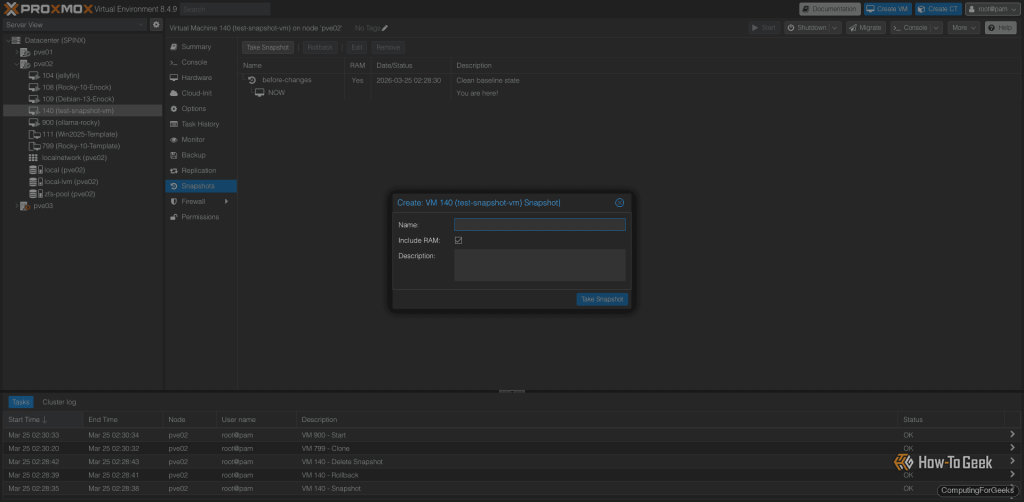The width and height of the screenshot is (1024, 502).
Task: Click the NOW monitor icon
Action: pyautogui.click(x=260, y=93)
